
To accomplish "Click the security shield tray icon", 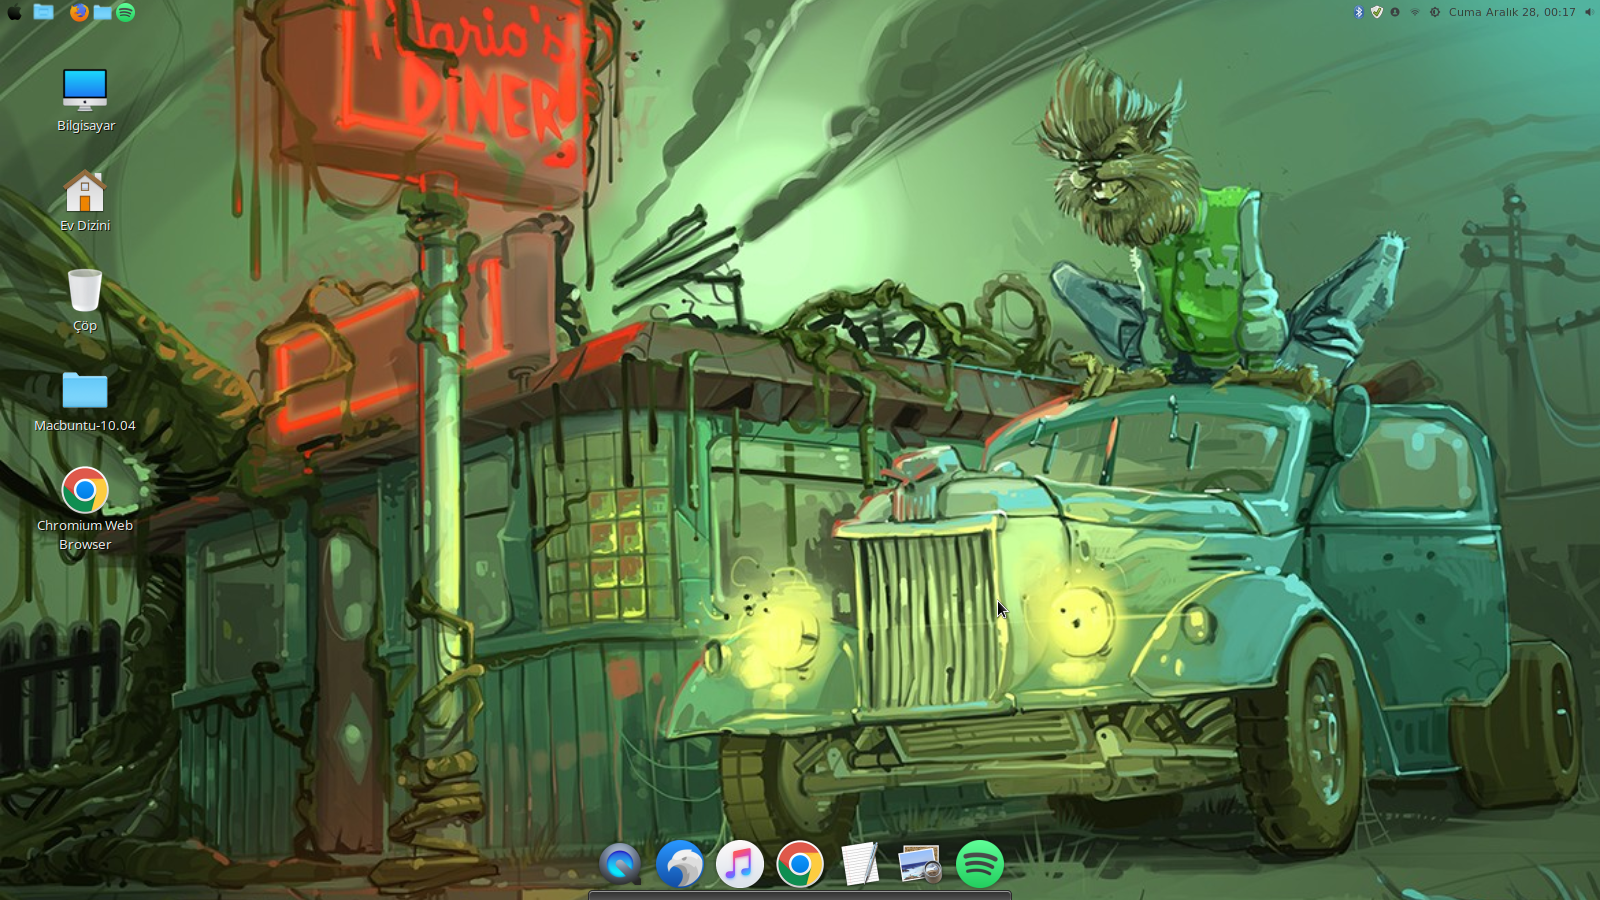I will pyautogui.click(x=1377, y=12).
